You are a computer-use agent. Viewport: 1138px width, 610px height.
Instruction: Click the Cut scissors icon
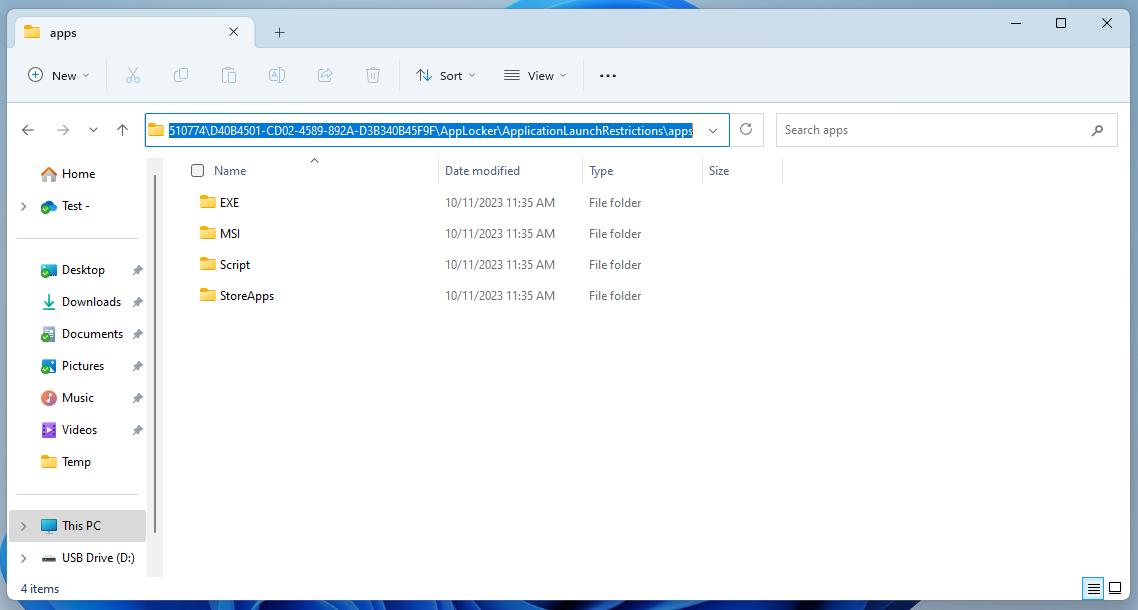coord(133,75)
